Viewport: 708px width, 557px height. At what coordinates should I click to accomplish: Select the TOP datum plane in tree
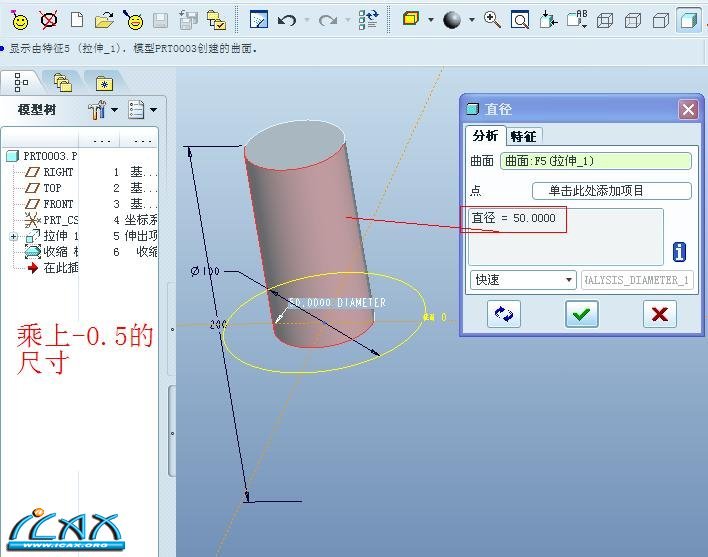pyautogui.click(x=52, y=188)
